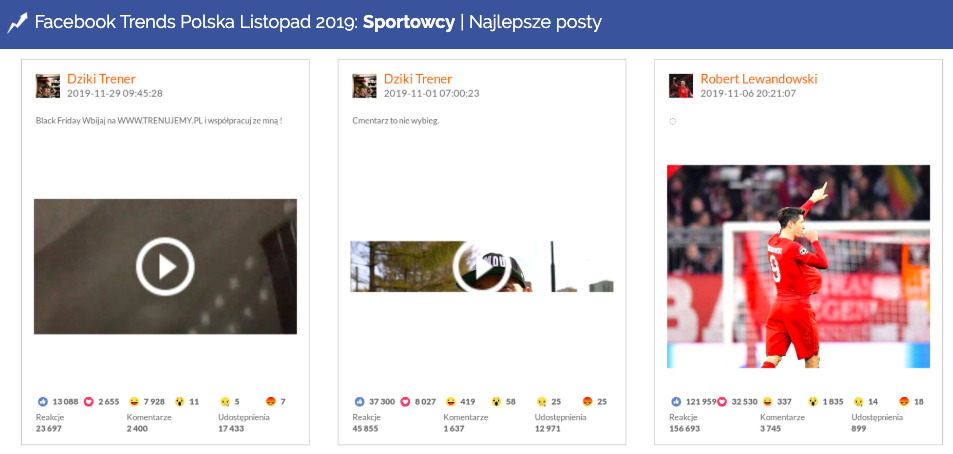Click the trend chart icon in the header

[18, 22]
